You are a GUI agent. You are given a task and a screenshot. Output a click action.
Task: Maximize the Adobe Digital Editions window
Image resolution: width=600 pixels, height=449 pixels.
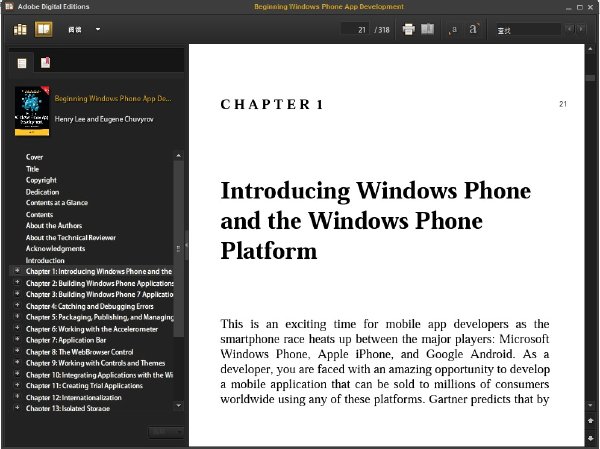(x=580, y=7)
